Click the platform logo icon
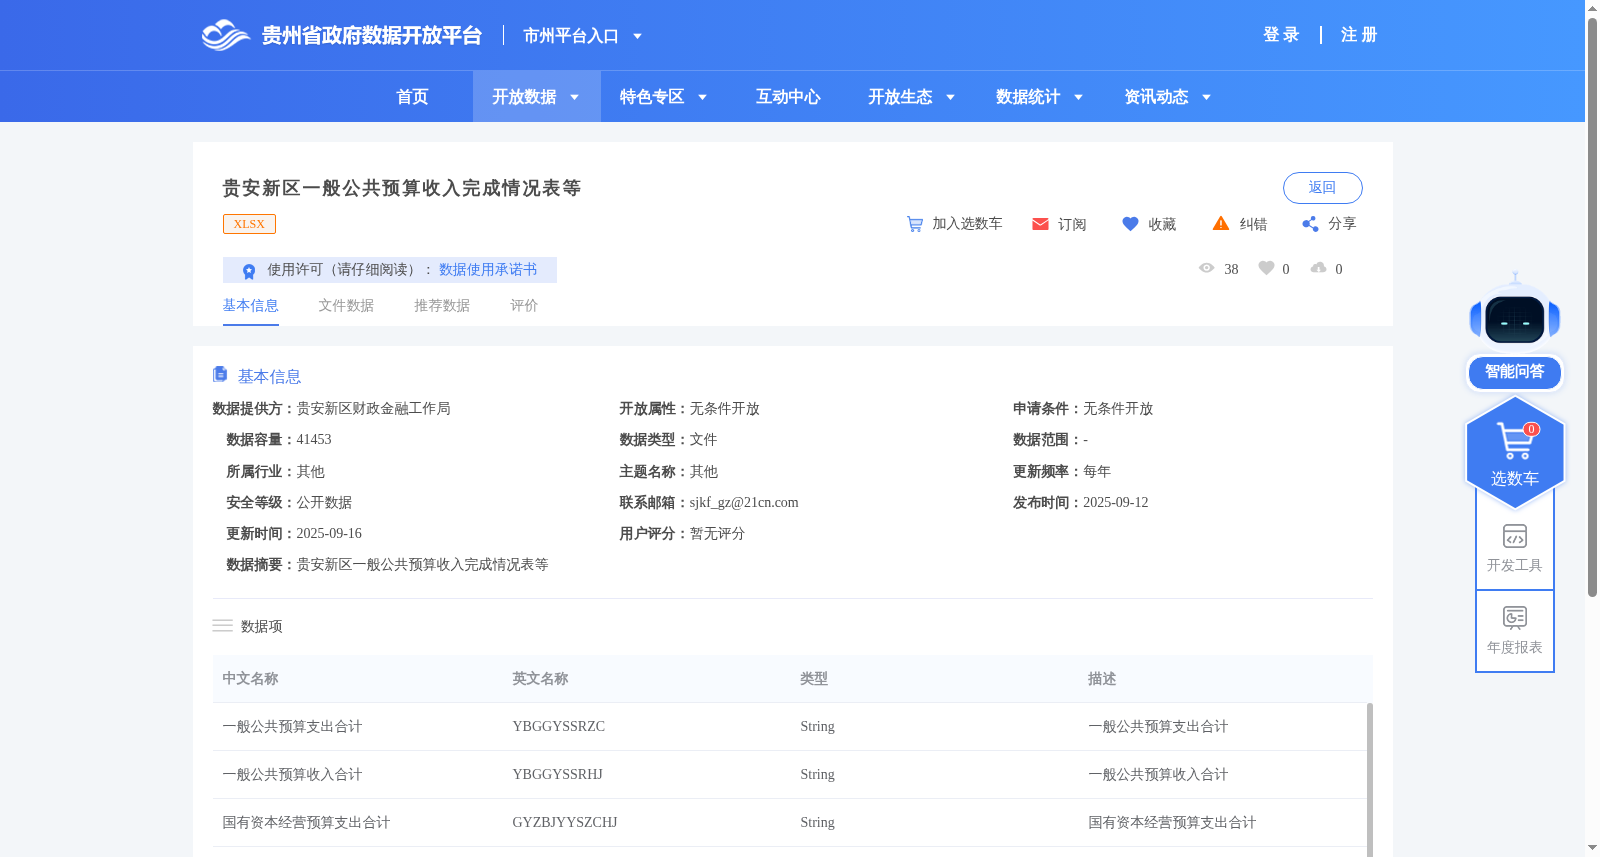The image size is (1600, 857). coord(225,35)
